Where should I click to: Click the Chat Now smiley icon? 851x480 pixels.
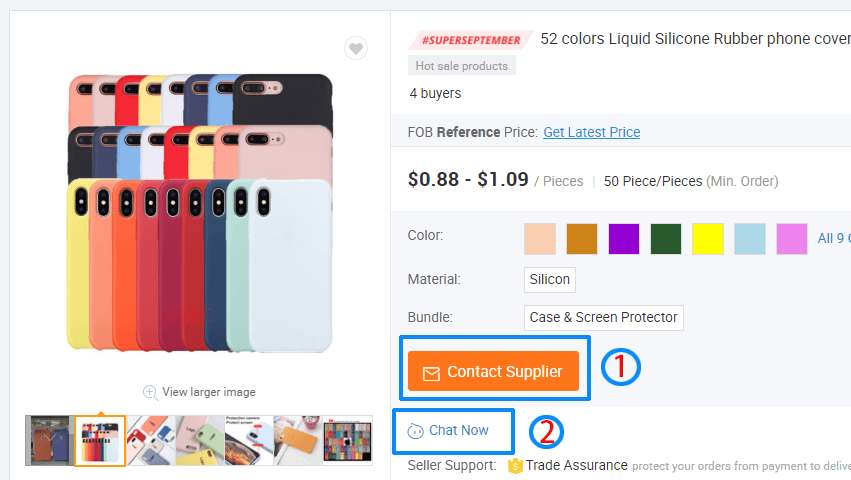point(415,431)
